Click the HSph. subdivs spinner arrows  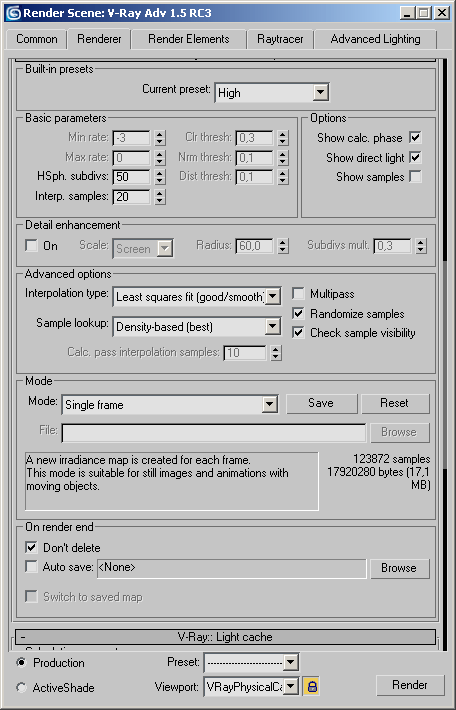pos(159,177)
